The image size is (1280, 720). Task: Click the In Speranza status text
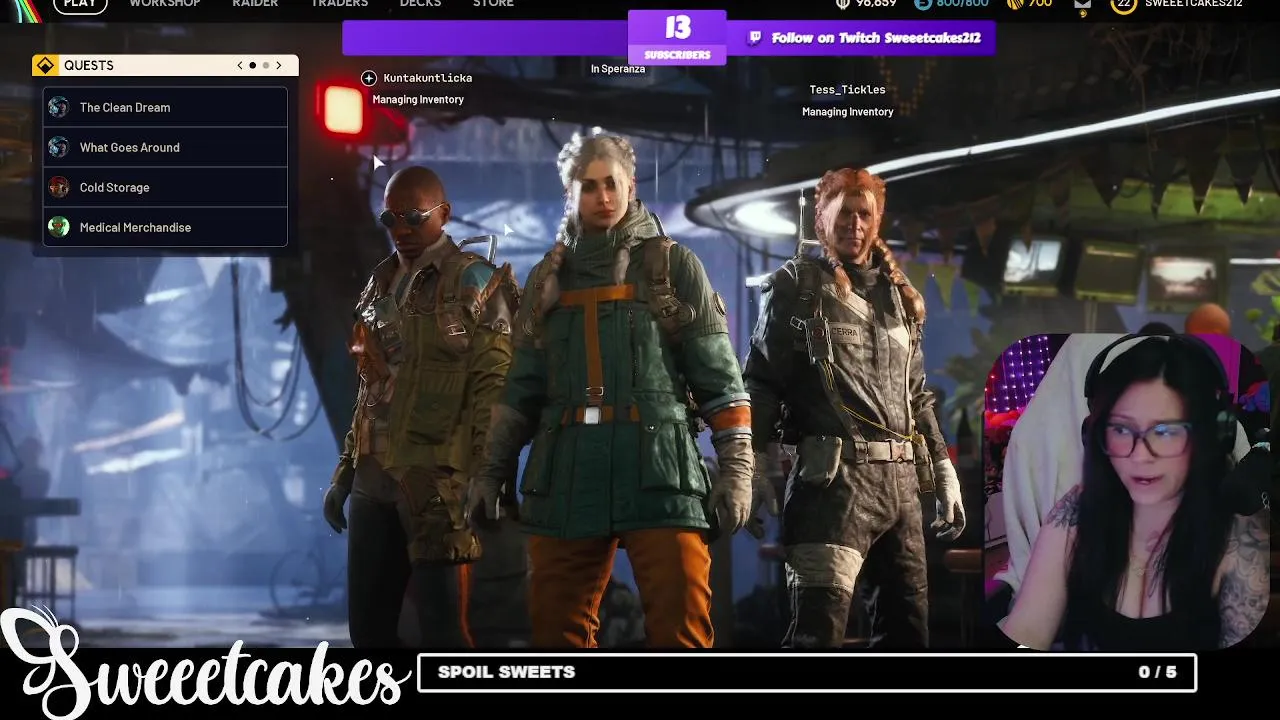coord(618,69)
